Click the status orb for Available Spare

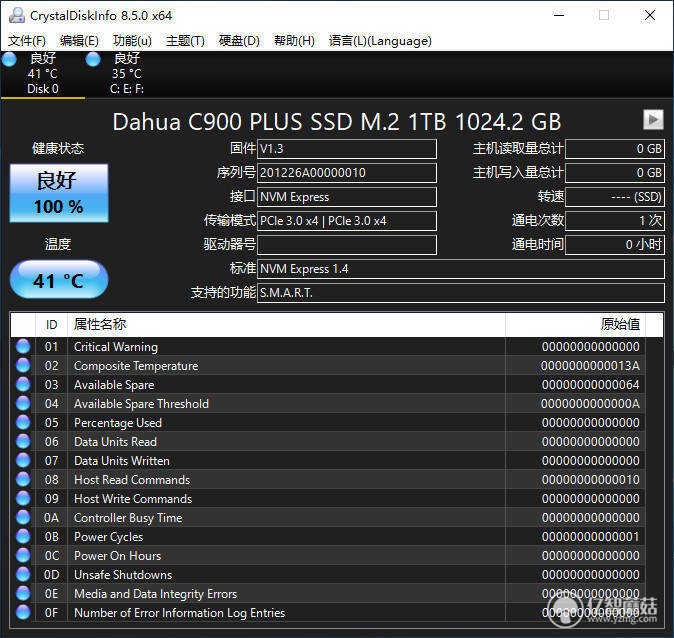click(23, 384)
